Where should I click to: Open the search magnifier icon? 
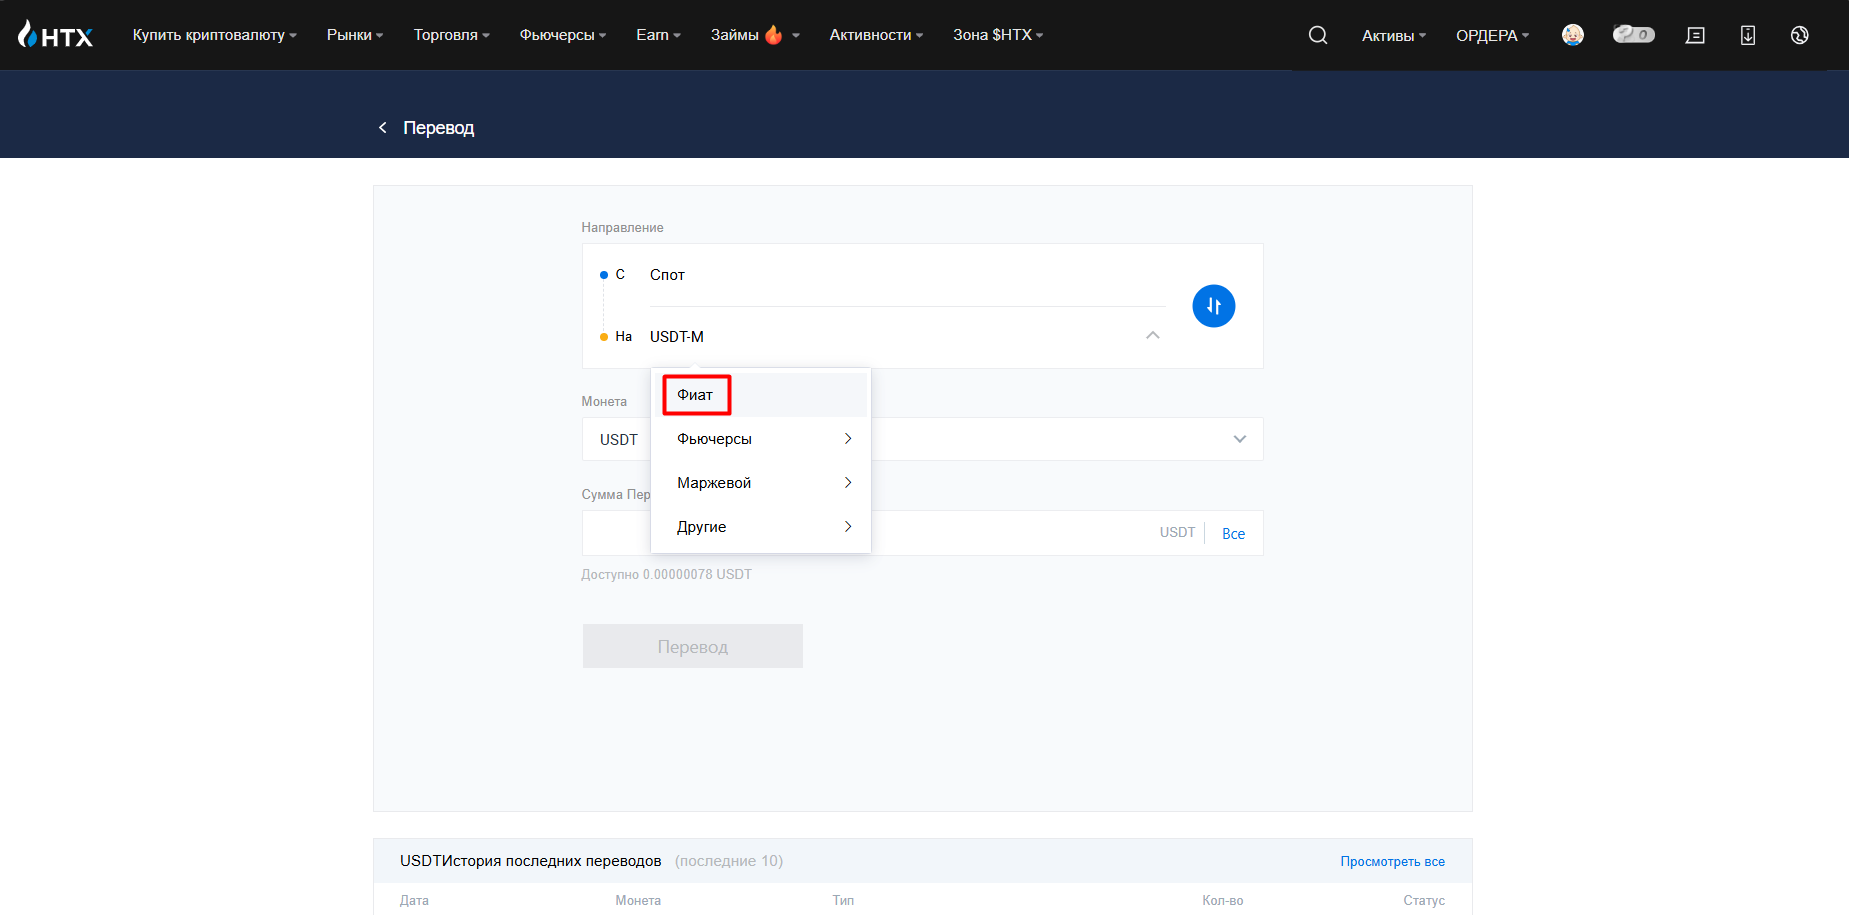pos(1318,35)
